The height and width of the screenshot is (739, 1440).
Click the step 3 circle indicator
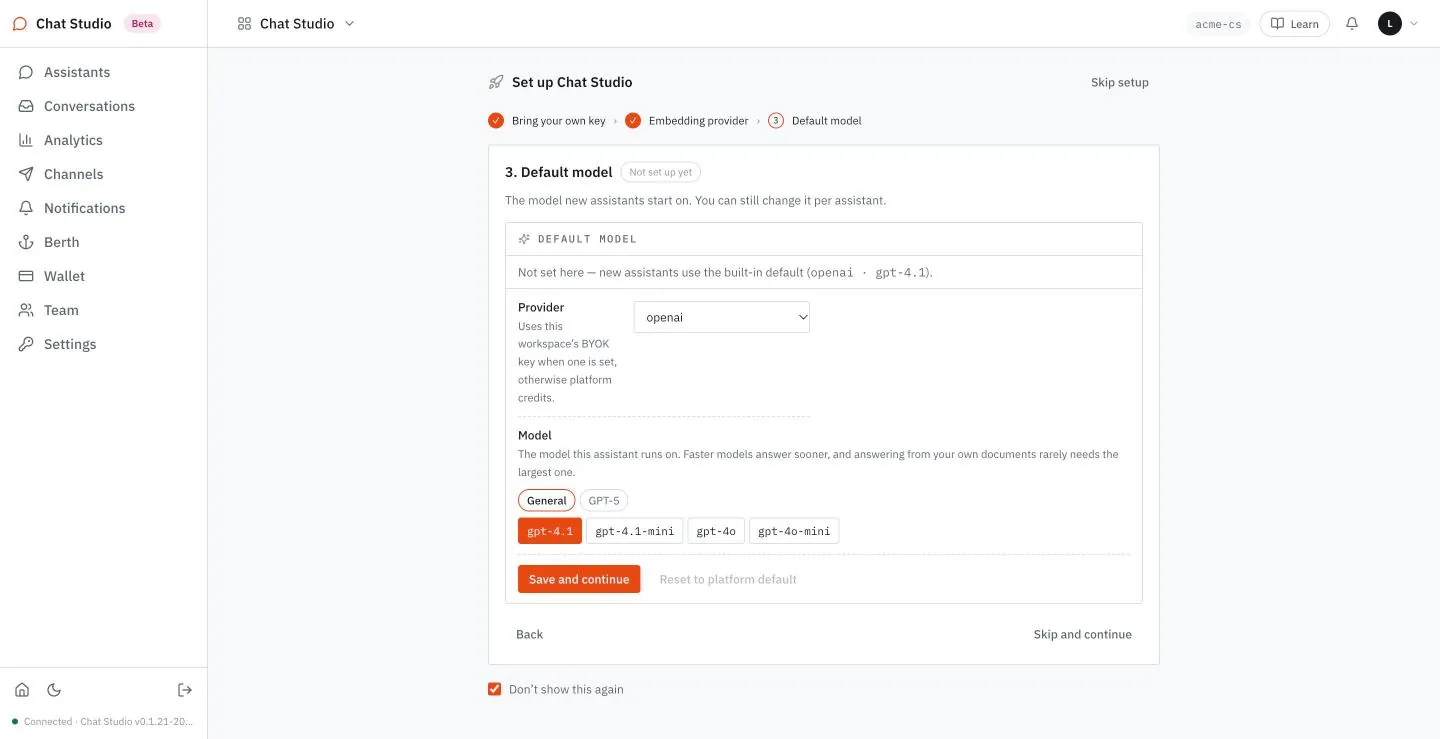pos(776,121)
